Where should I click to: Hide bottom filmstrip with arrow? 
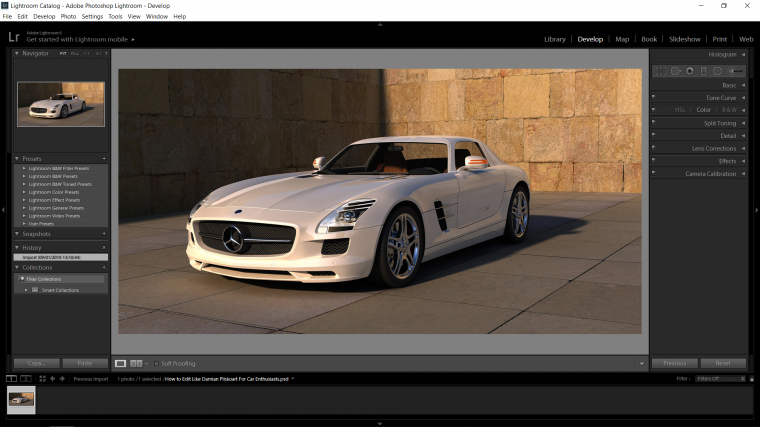pyautogui.click(x=380, y=424)
